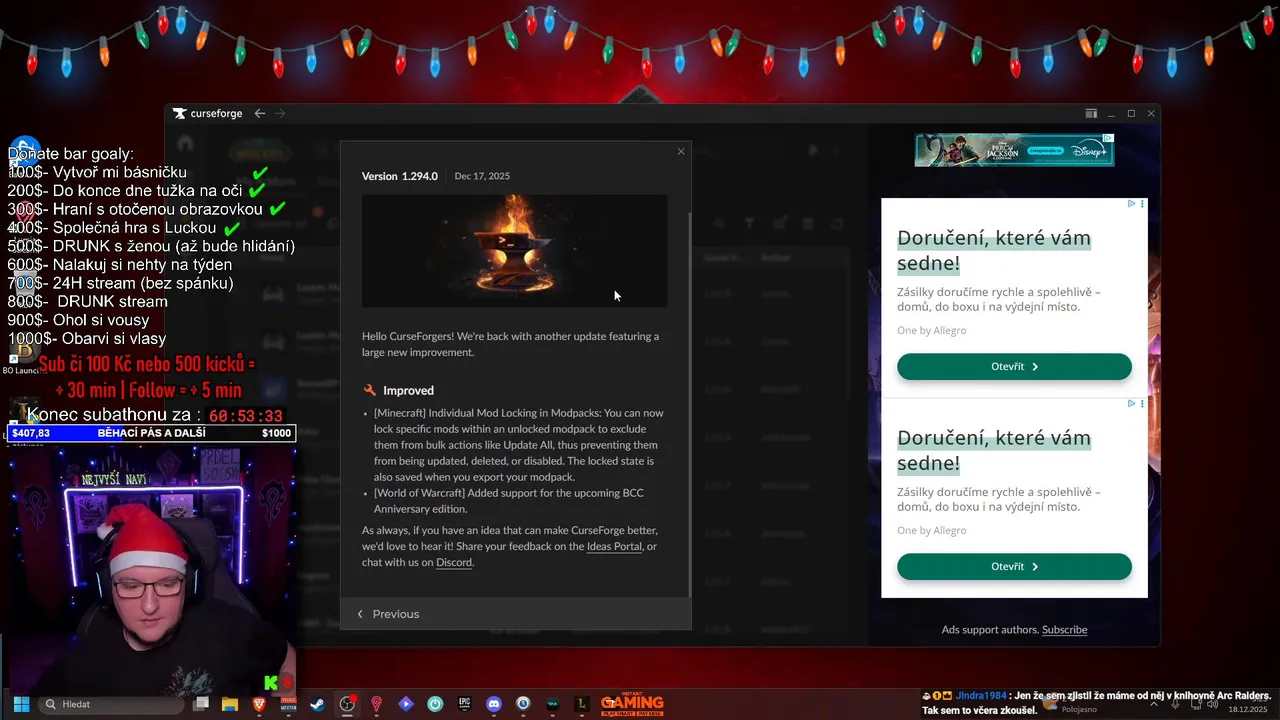Screen dimensions: 1280x720
Task: Open Epic Games Launcher from the taskbar
Action: [x=464, y=704]
